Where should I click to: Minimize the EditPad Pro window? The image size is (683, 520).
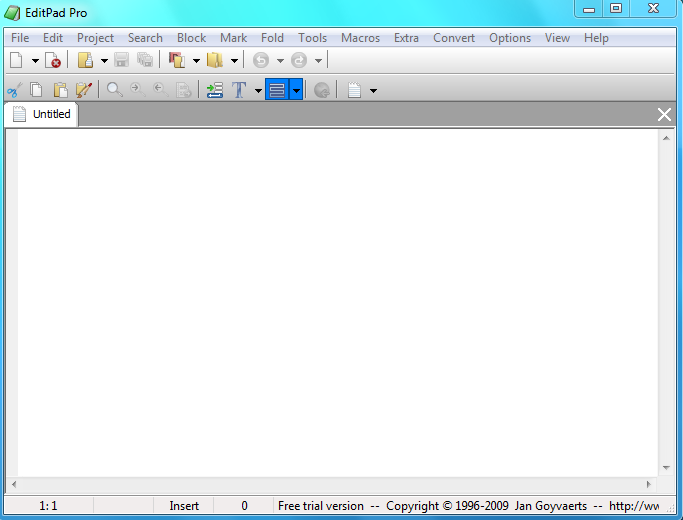coord(589,9)
